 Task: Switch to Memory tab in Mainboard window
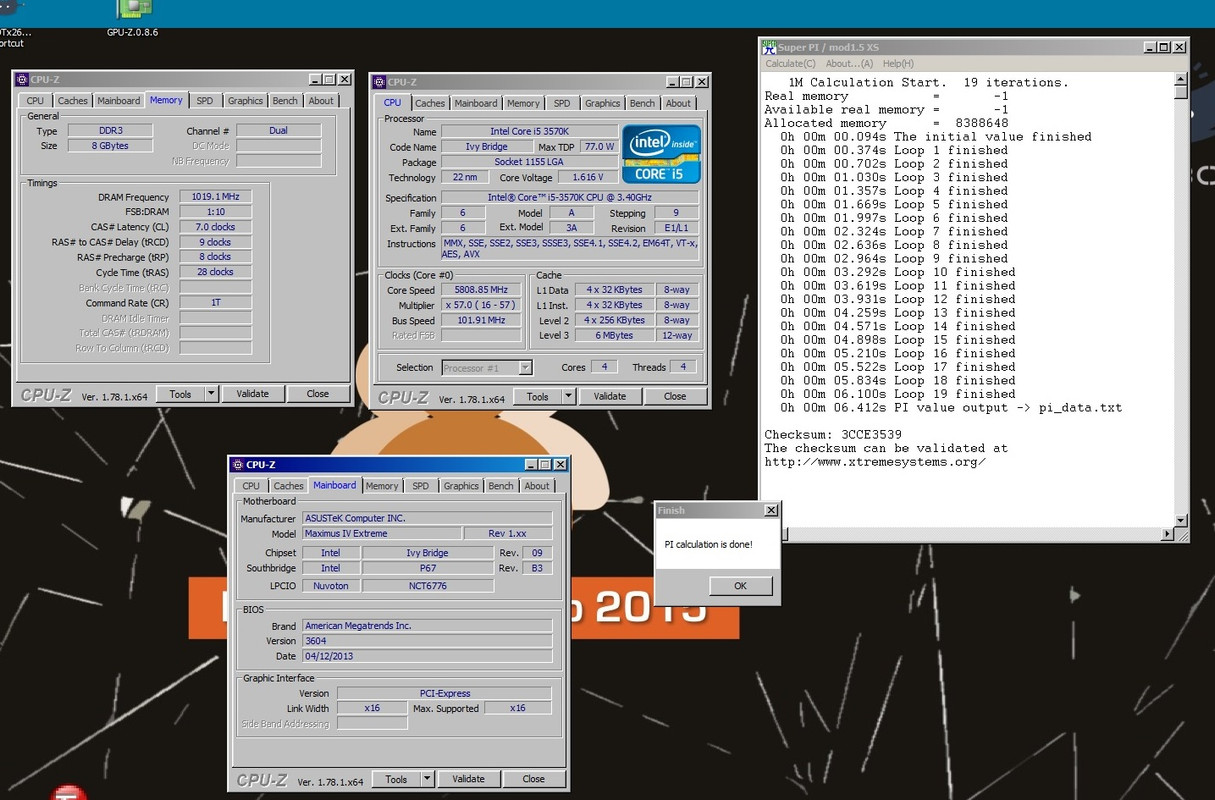pyautogui.click(x=382, y=486)
